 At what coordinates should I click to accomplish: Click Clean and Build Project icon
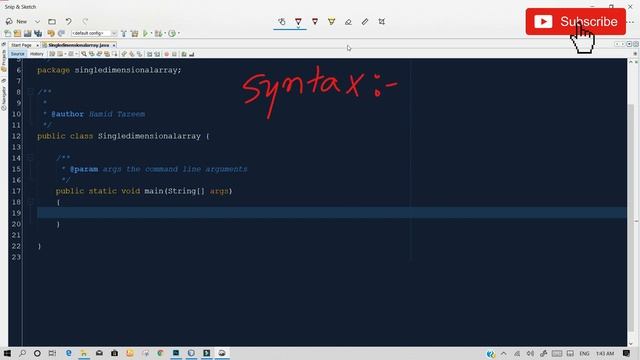tap(134, 33)
